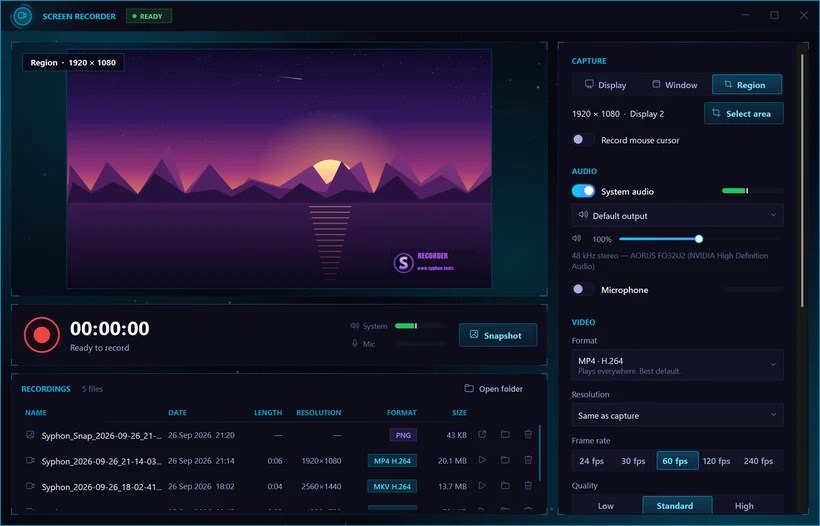Click the image icon beside Syphon_Snap file
This screenshot has width=820, height=526.
pyautogui.click(x=30, y=434)
